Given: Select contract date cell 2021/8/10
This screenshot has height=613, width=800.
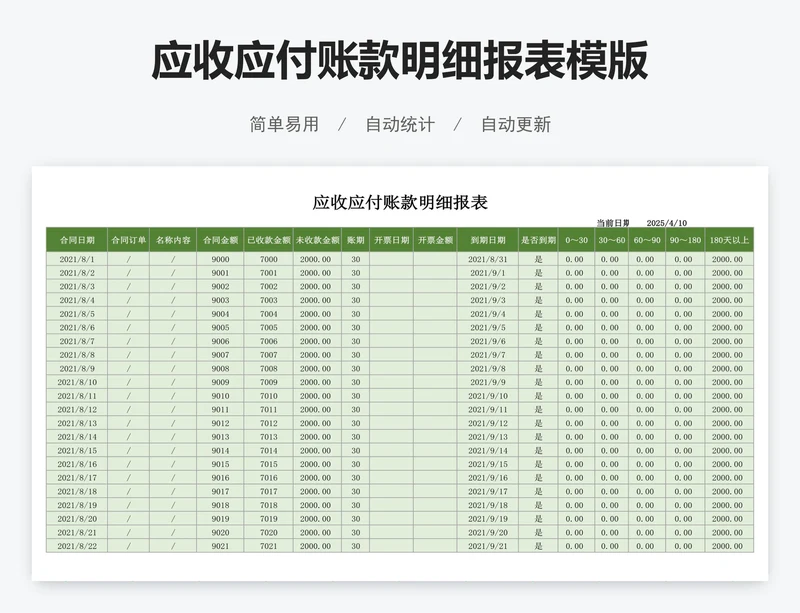Looking at the screenshot, I should click(77, 382).
